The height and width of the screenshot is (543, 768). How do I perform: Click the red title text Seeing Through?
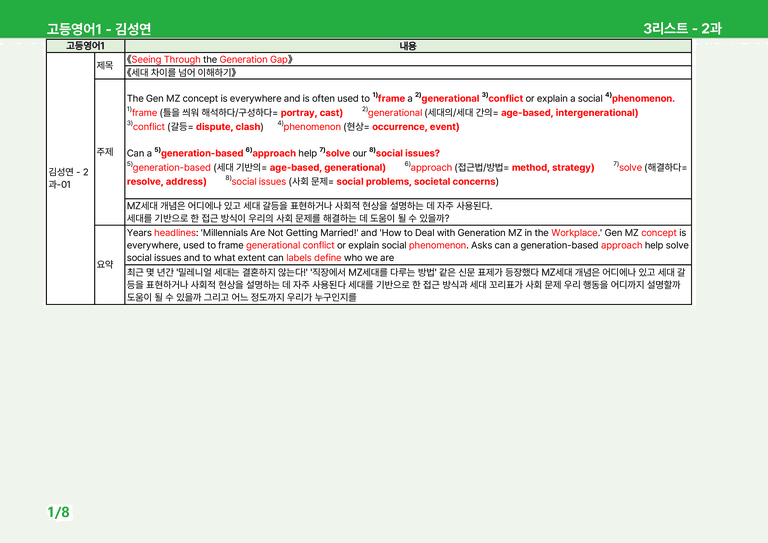(166, 59)
